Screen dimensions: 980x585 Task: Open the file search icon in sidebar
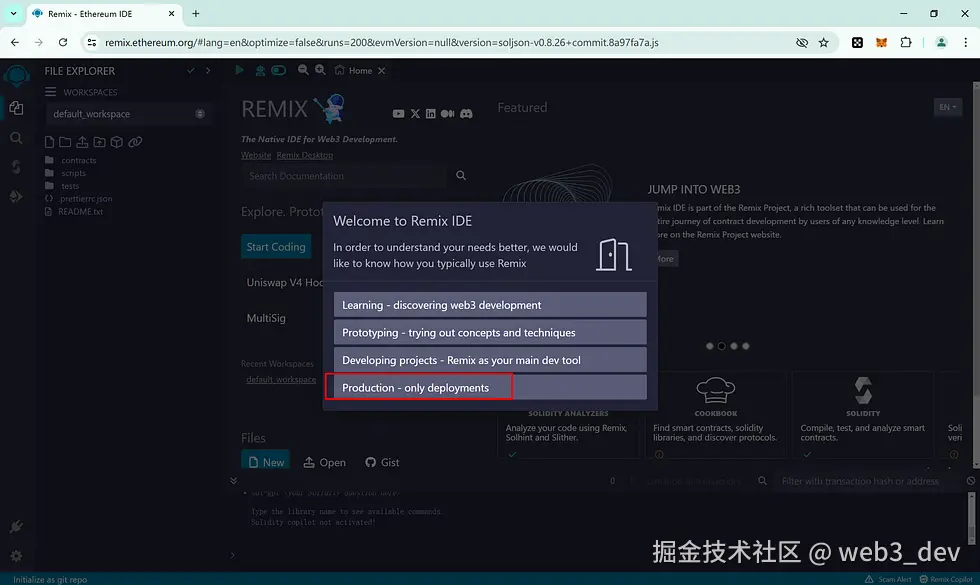point(16,138)
